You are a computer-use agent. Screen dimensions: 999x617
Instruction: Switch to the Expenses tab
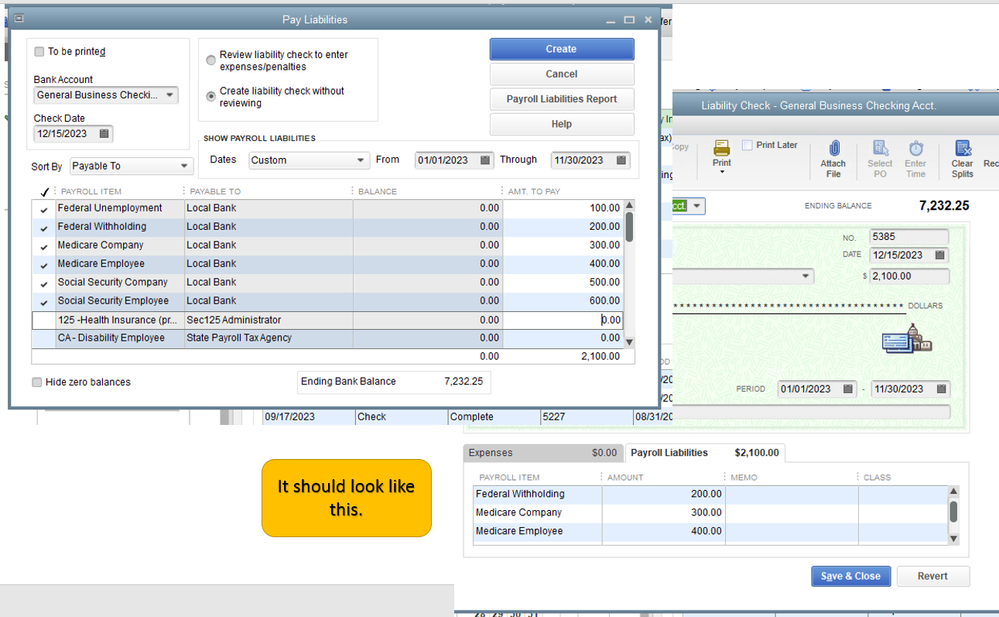(543, 453)
